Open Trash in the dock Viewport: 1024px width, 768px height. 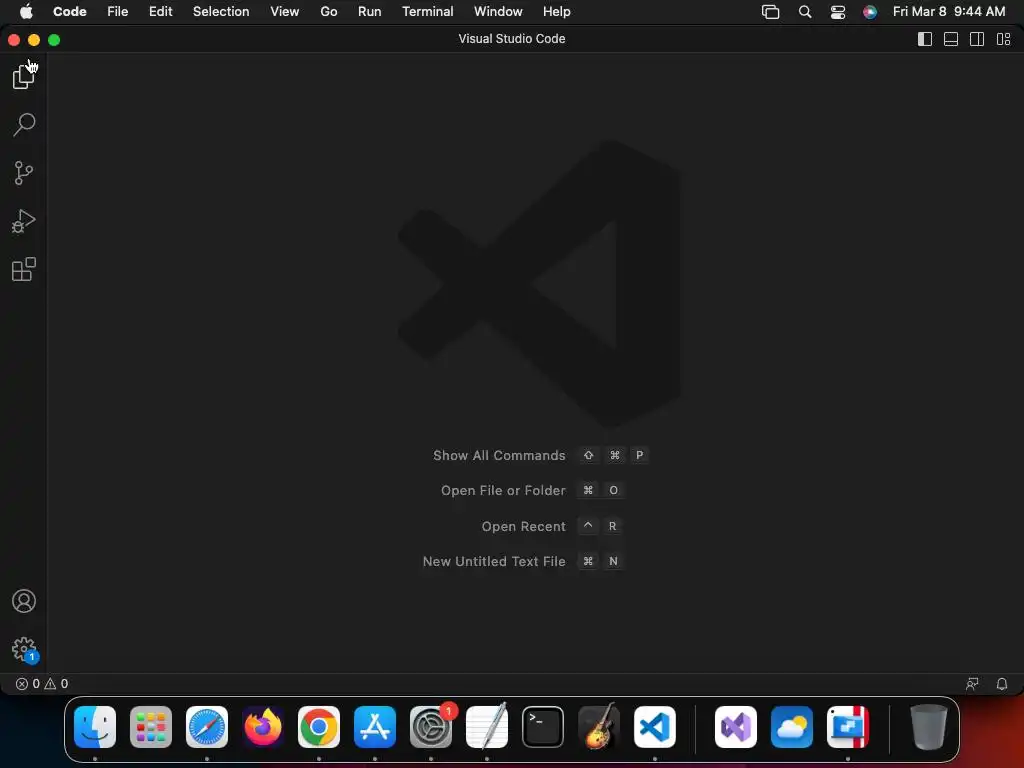click(x=928, y=726)
